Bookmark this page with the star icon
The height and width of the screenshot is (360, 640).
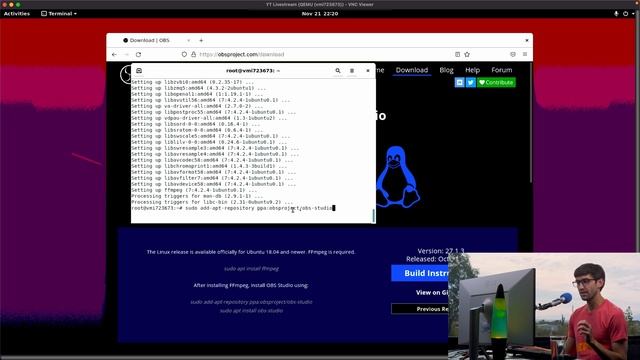(467, 54)
